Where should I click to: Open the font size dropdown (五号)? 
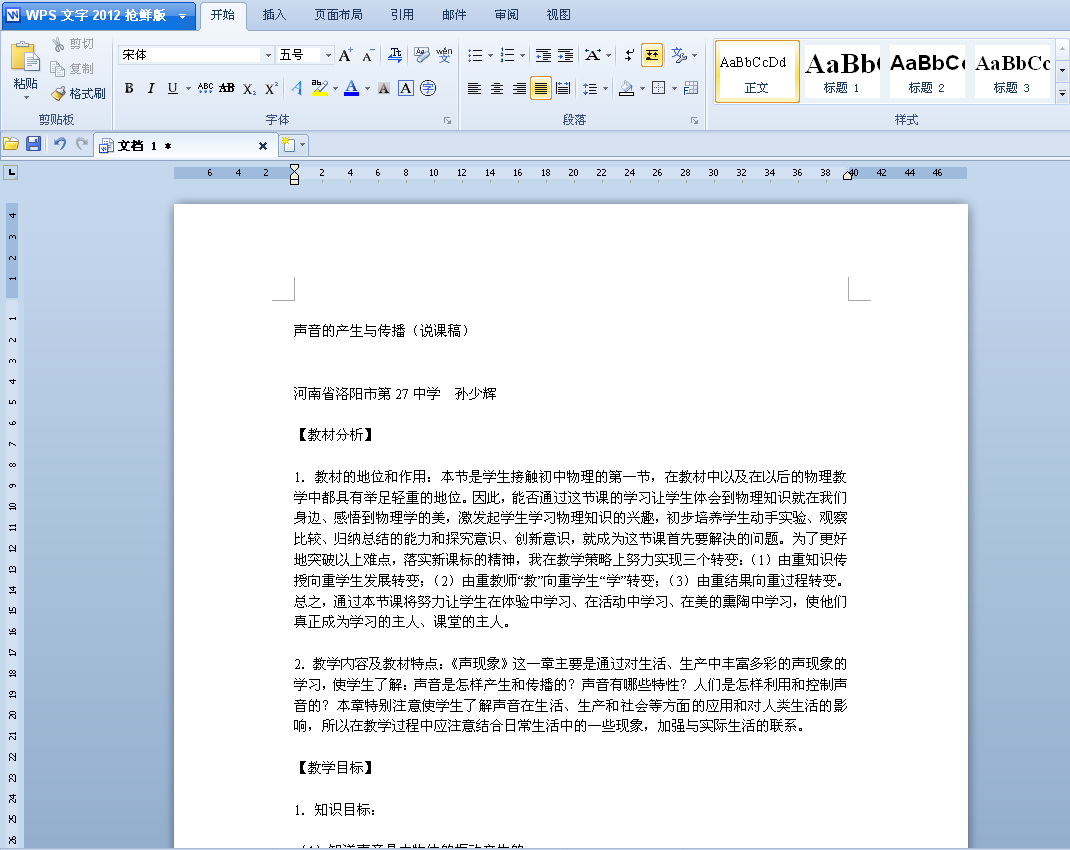click(327, 55)
